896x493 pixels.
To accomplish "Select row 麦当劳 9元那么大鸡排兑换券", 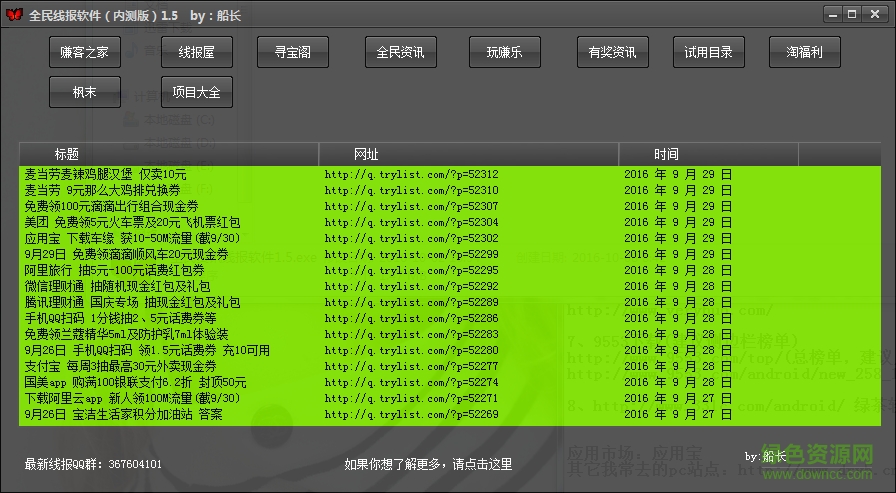I will [x=450, y=190].
